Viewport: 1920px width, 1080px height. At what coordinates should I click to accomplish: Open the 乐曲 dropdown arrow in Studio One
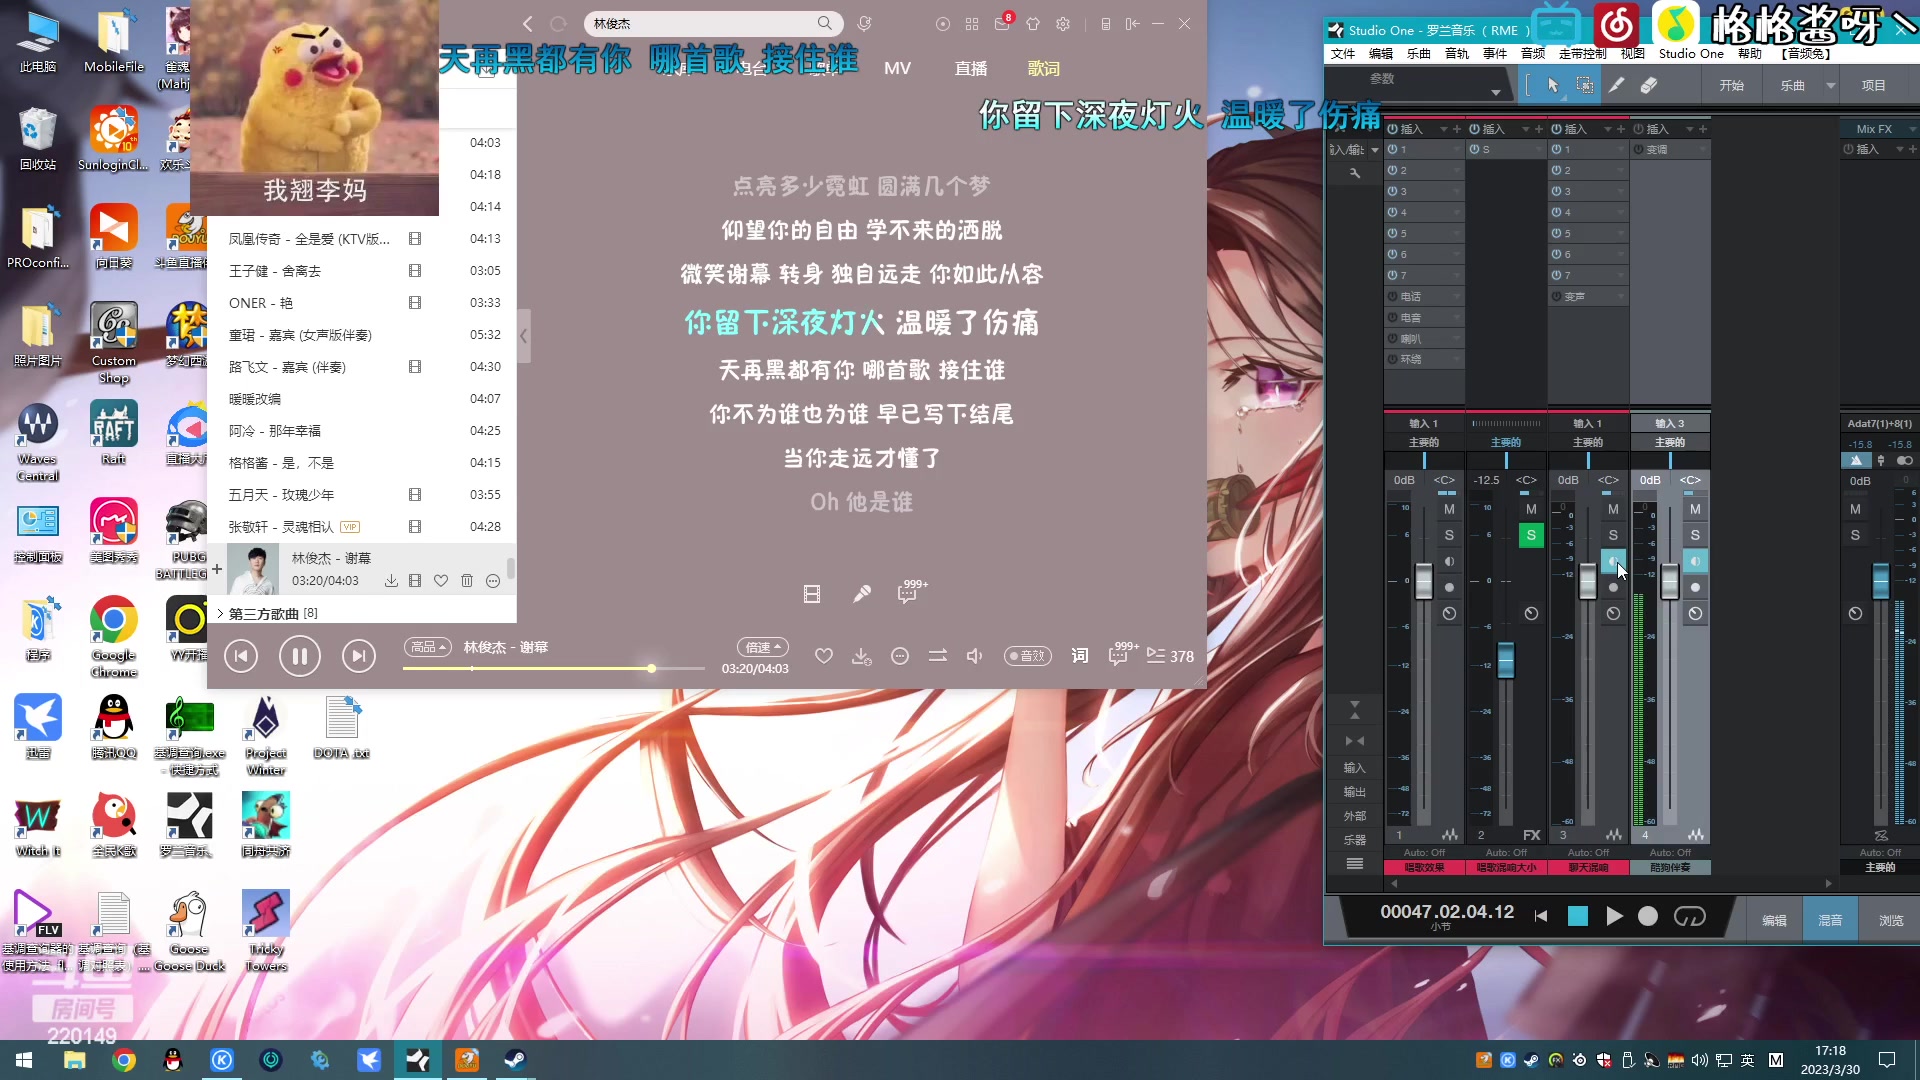click(x=1830, y=86)
